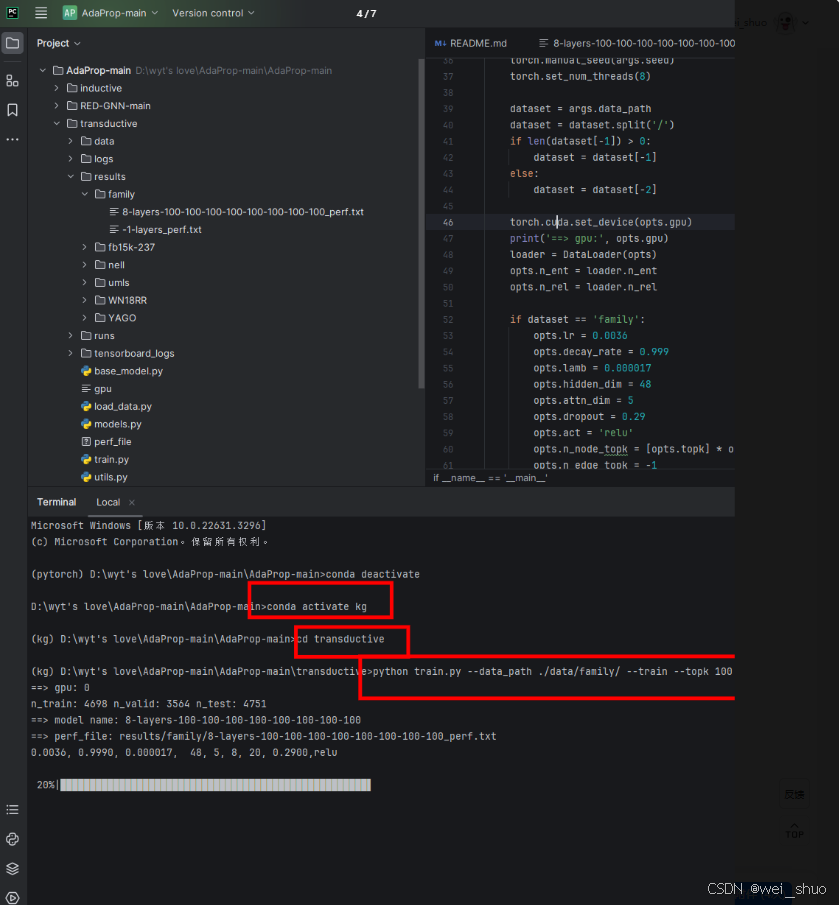Click the 4/7 image counter
This screenshot has width=839, height=905.
coord(366,13)
